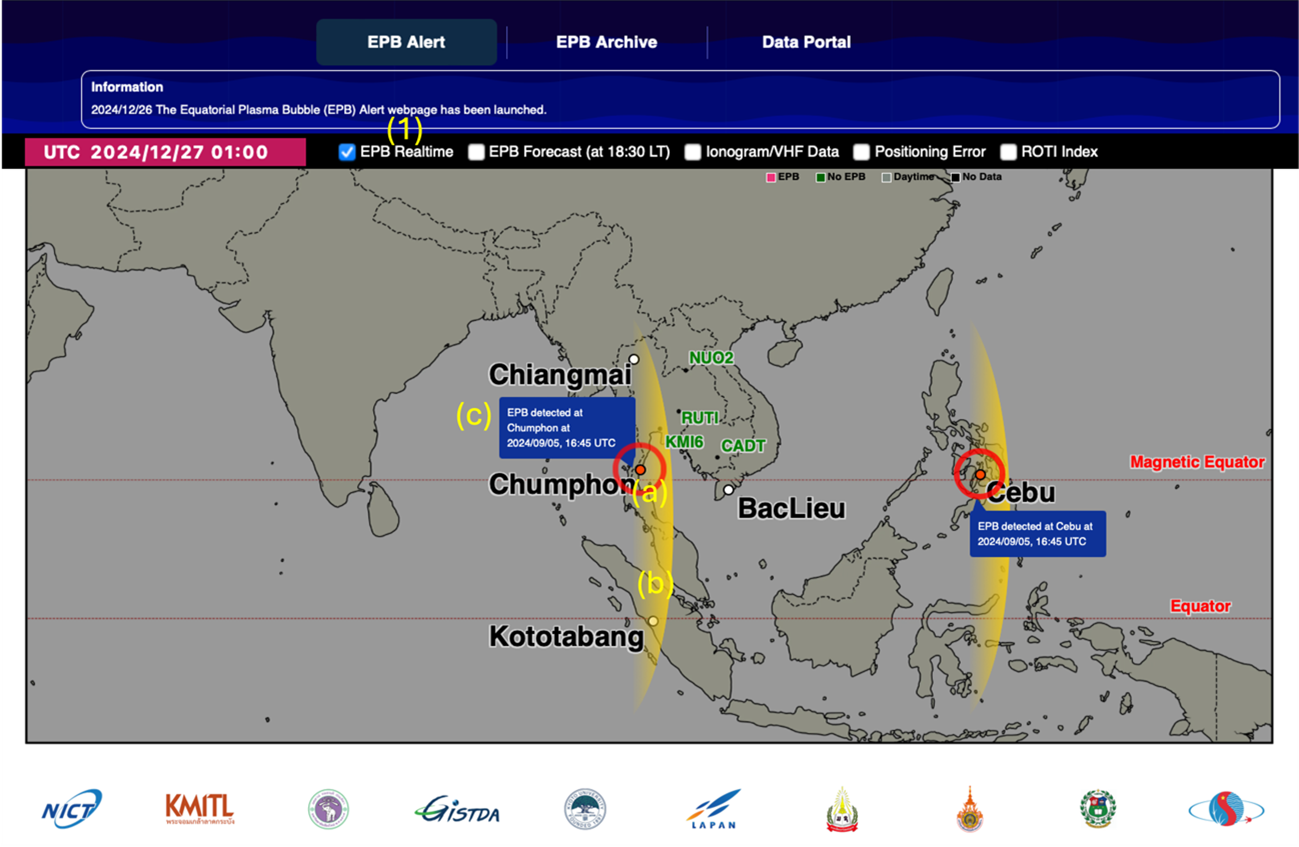Enable Ionogram/VHF Data checkbox
This screenshot has width=1299, height=847.
pos(693,152)
